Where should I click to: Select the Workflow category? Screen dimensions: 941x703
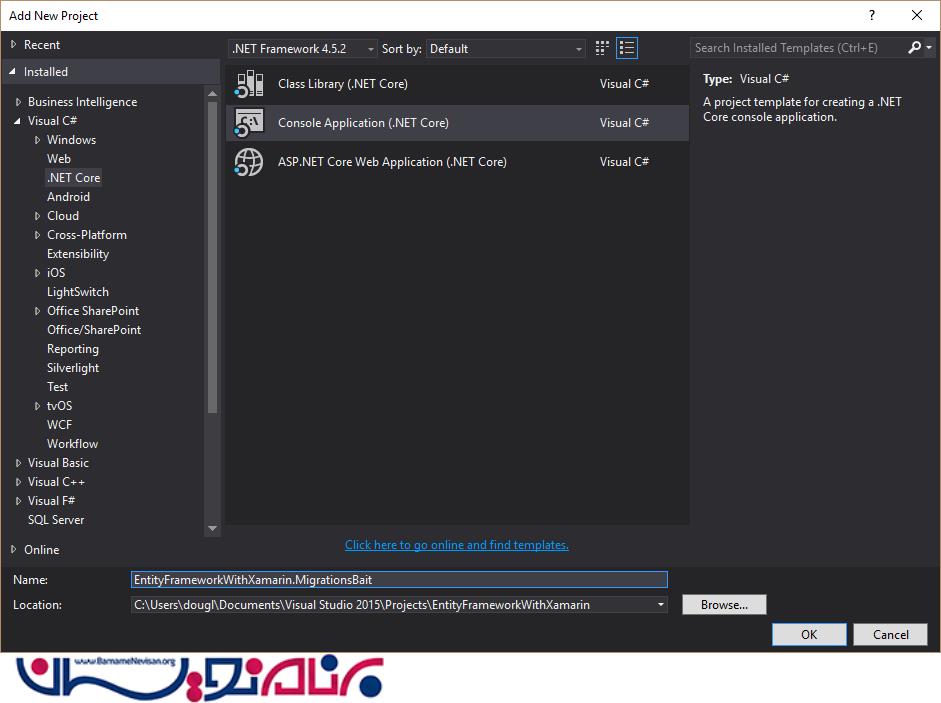coord(73,444)
